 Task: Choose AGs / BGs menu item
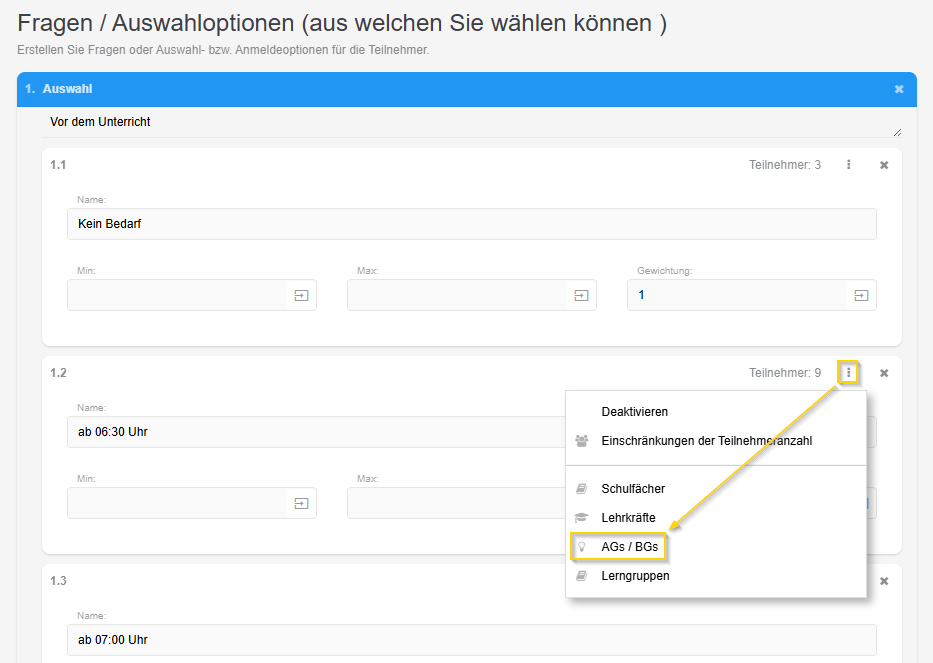[x=629, y=547]
